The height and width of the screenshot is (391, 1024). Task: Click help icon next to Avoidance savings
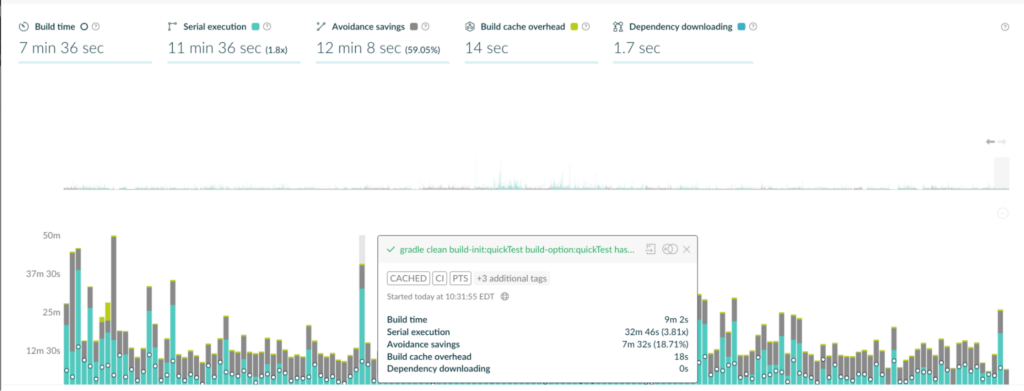426,27
